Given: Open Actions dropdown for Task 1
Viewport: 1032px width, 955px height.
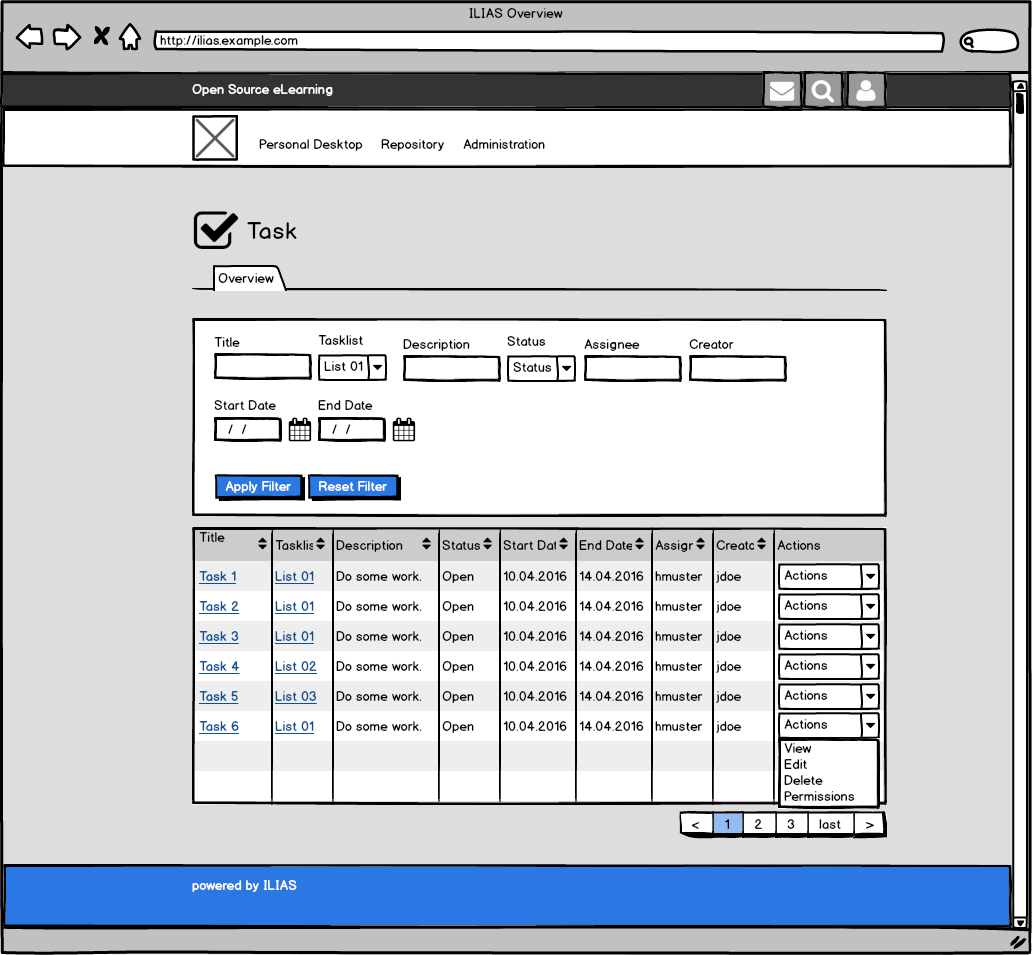Looking at the screenshot, I should (869, 577).
